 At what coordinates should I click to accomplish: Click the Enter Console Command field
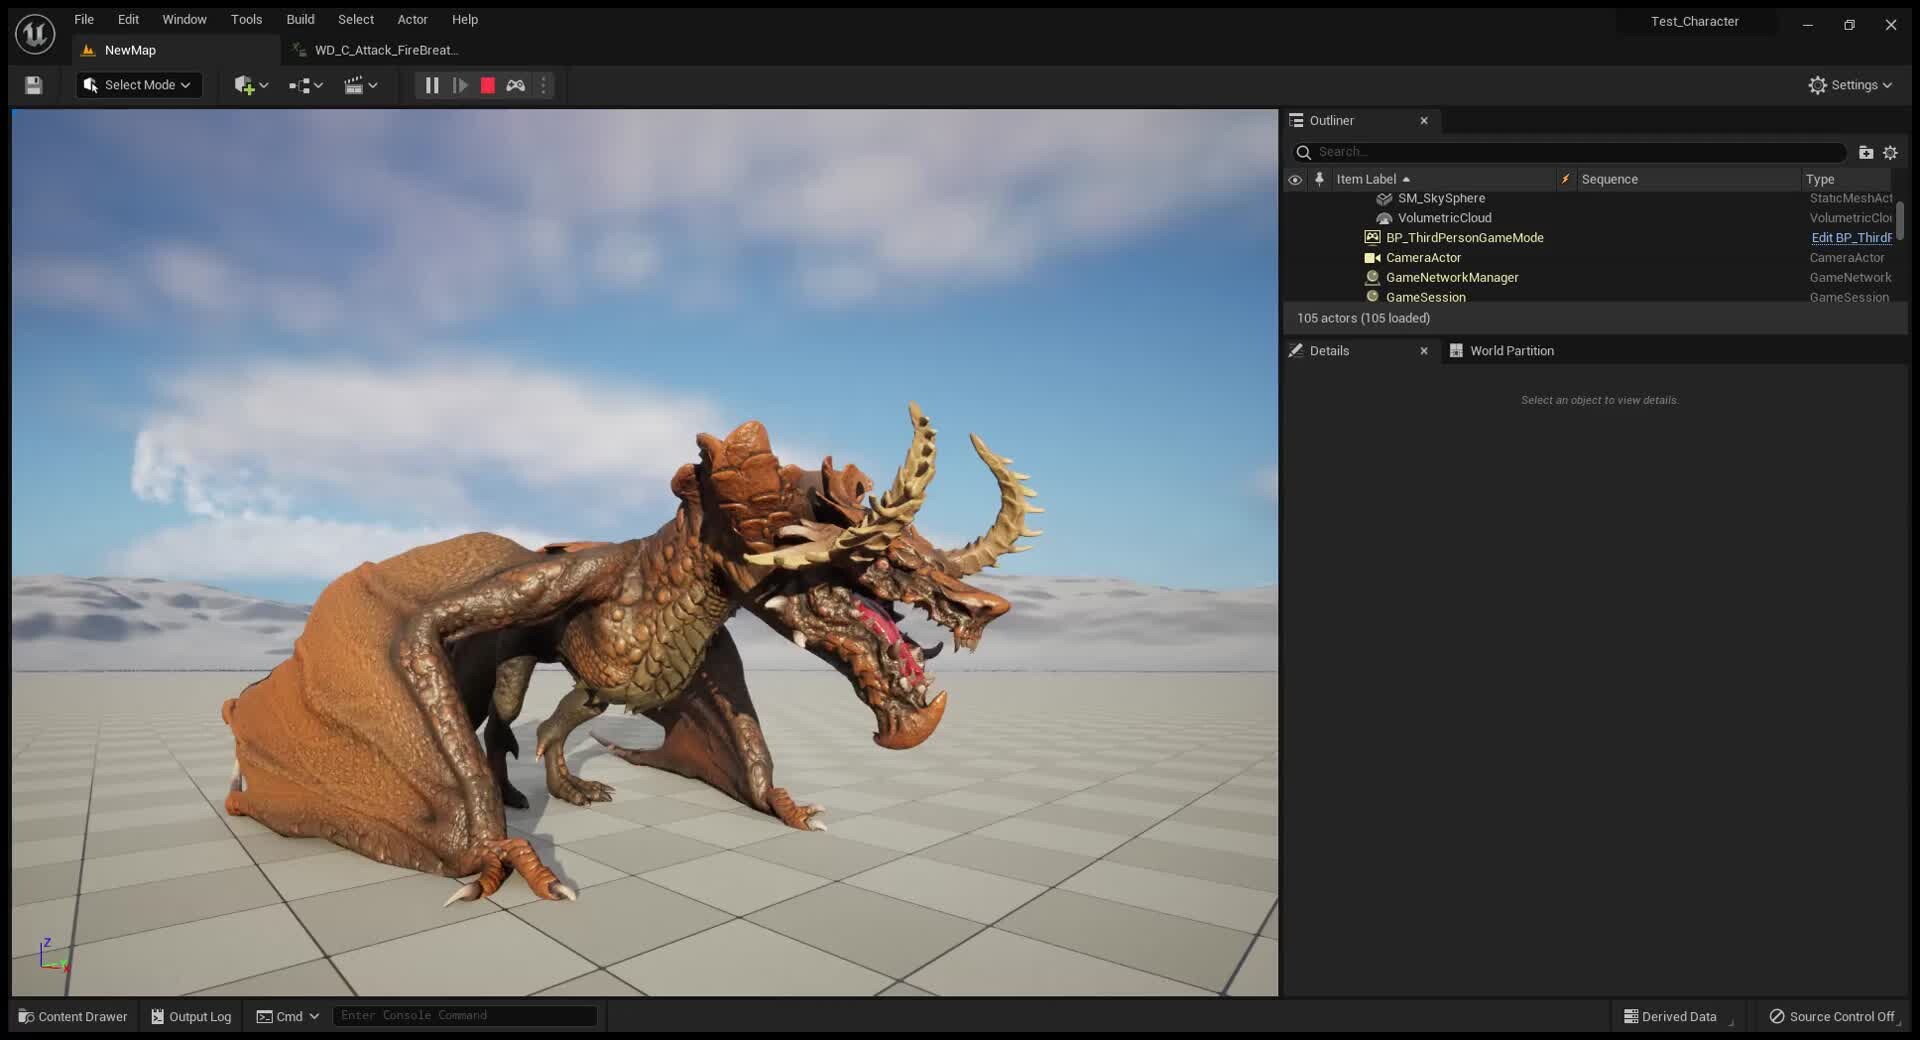tap(464, 1016)
